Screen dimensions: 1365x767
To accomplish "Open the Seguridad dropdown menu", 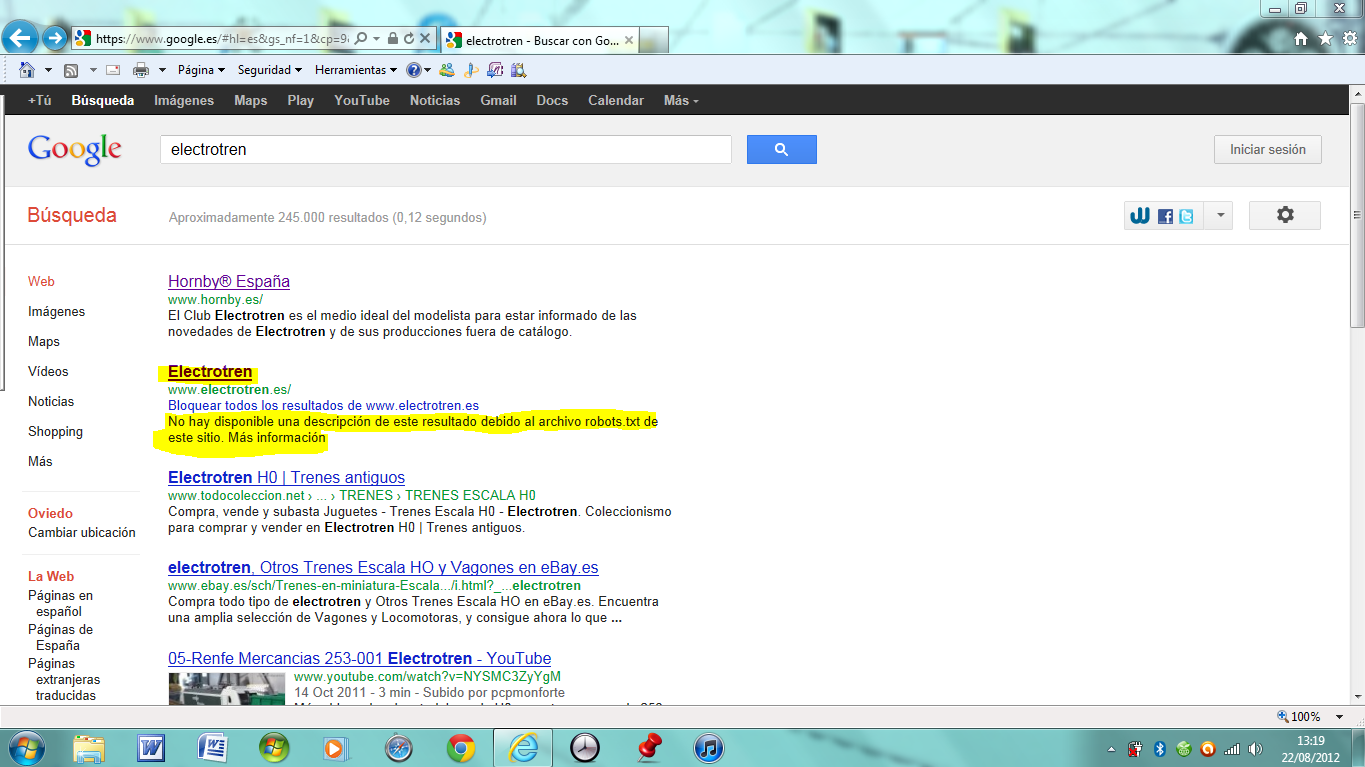I will coord(270,70).
